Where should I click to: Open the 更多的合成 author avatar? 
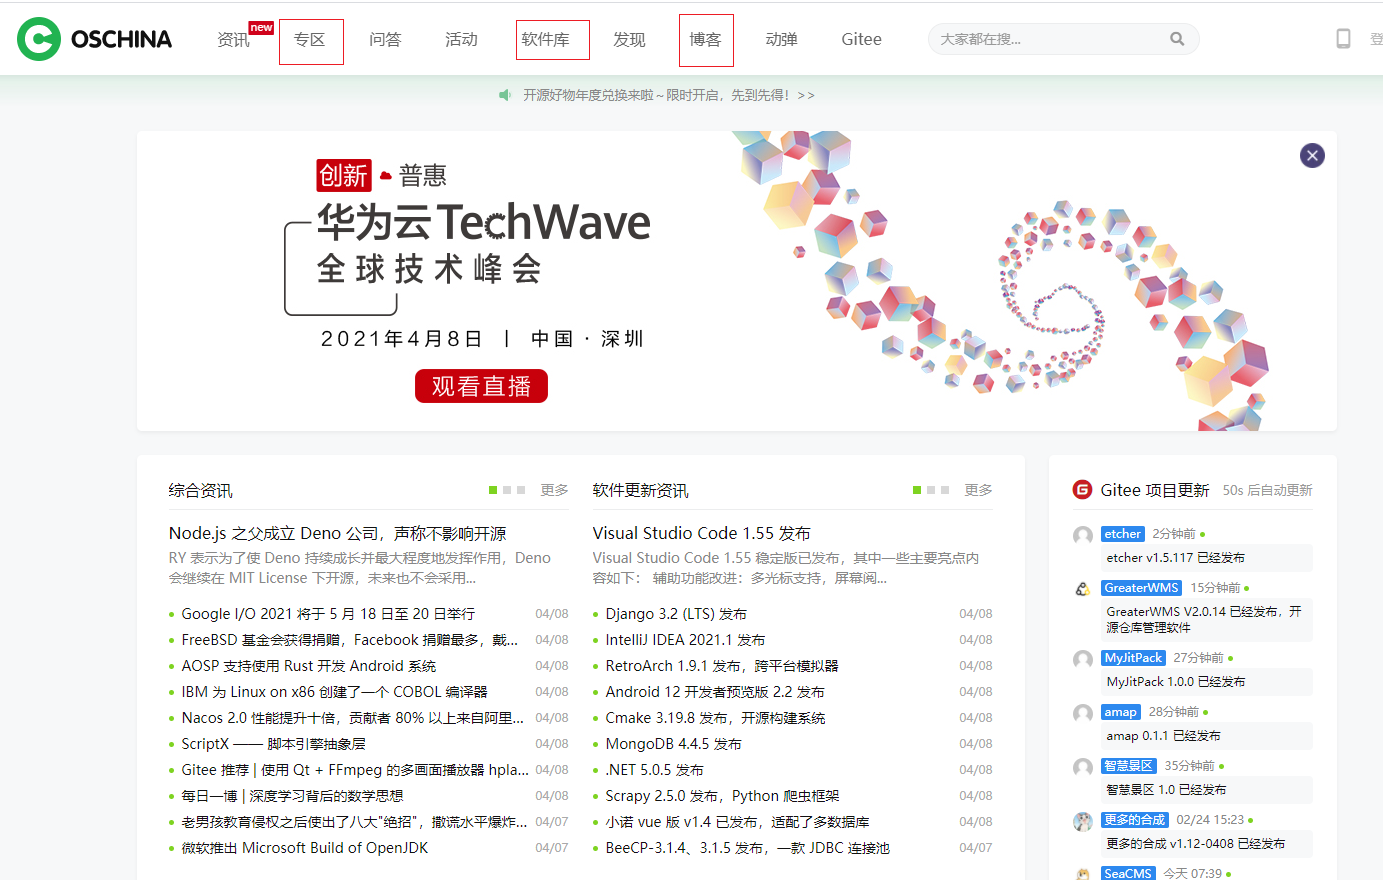(1082, 821)
